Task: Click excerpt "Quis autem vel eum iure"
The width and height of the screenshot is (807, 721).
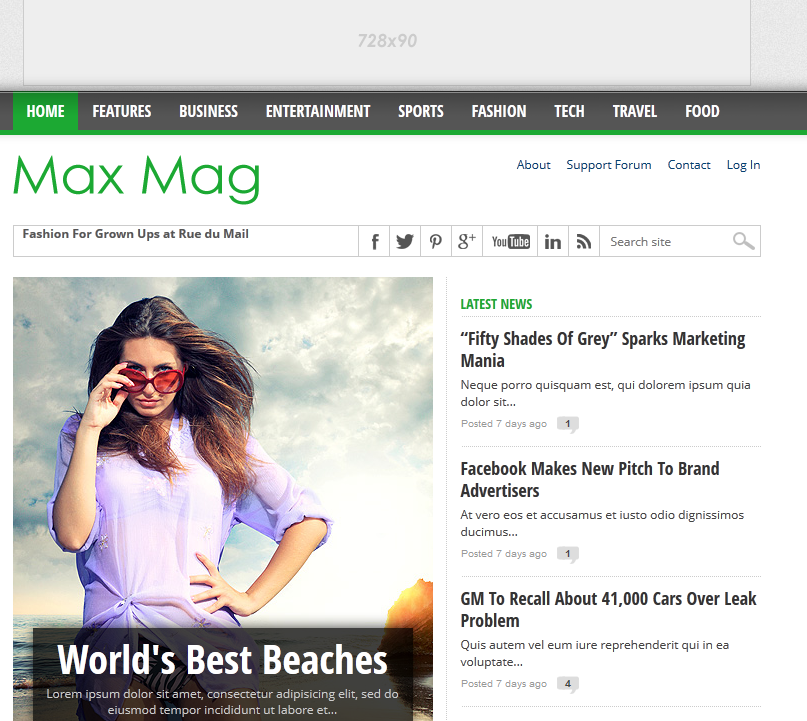Action: point(594,653)
